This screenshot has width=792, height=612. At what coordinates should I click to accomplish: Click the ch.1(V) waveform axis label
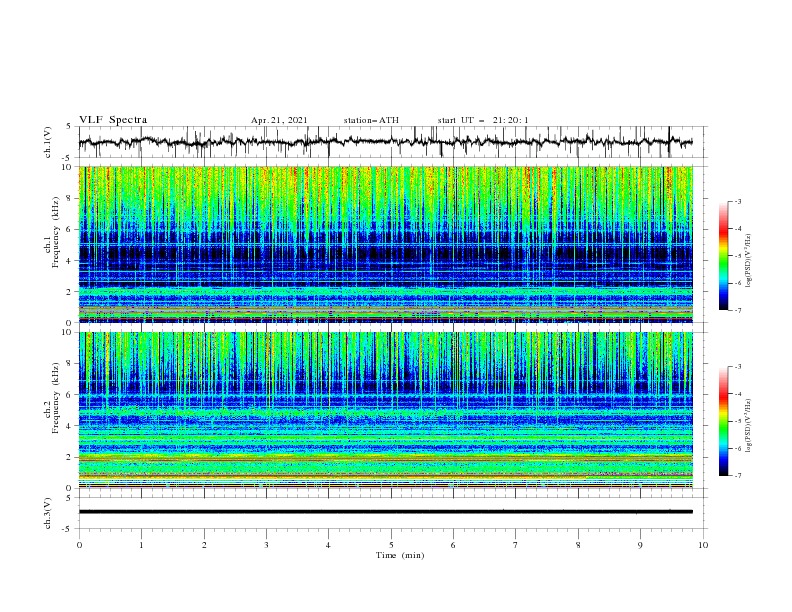click(x=48, y=142)
